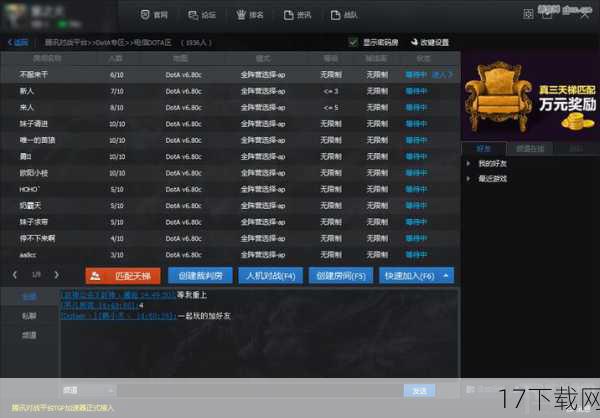Click the 3/10 player count cell in aadcc row

coord(117,255)
